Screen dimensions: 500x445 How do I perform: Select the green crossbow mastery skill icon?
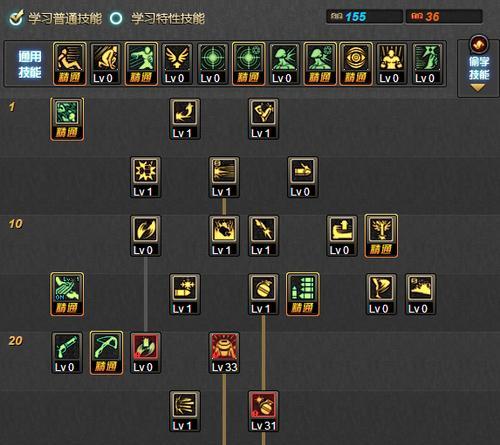pyautogui.click(x=106, y=353)
